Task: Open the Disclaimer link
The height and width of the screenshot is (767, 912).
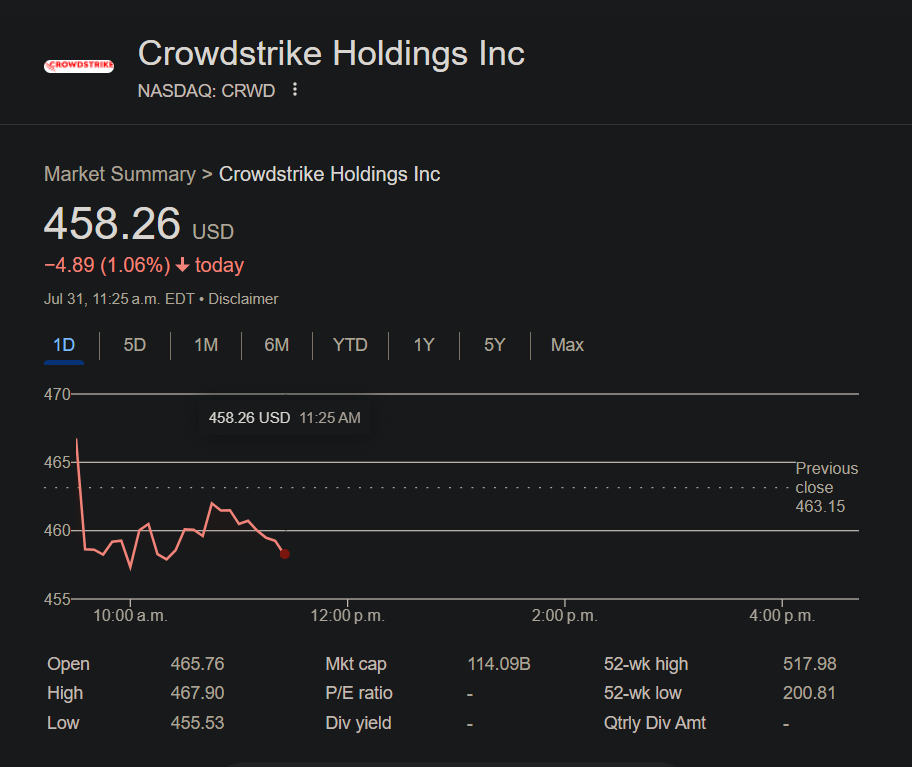Action: [x=243, y=299]
